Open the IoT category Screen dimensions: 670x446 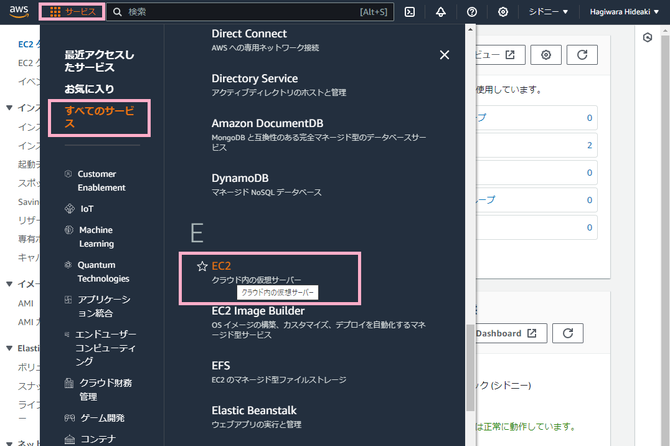tap(87, 209)
